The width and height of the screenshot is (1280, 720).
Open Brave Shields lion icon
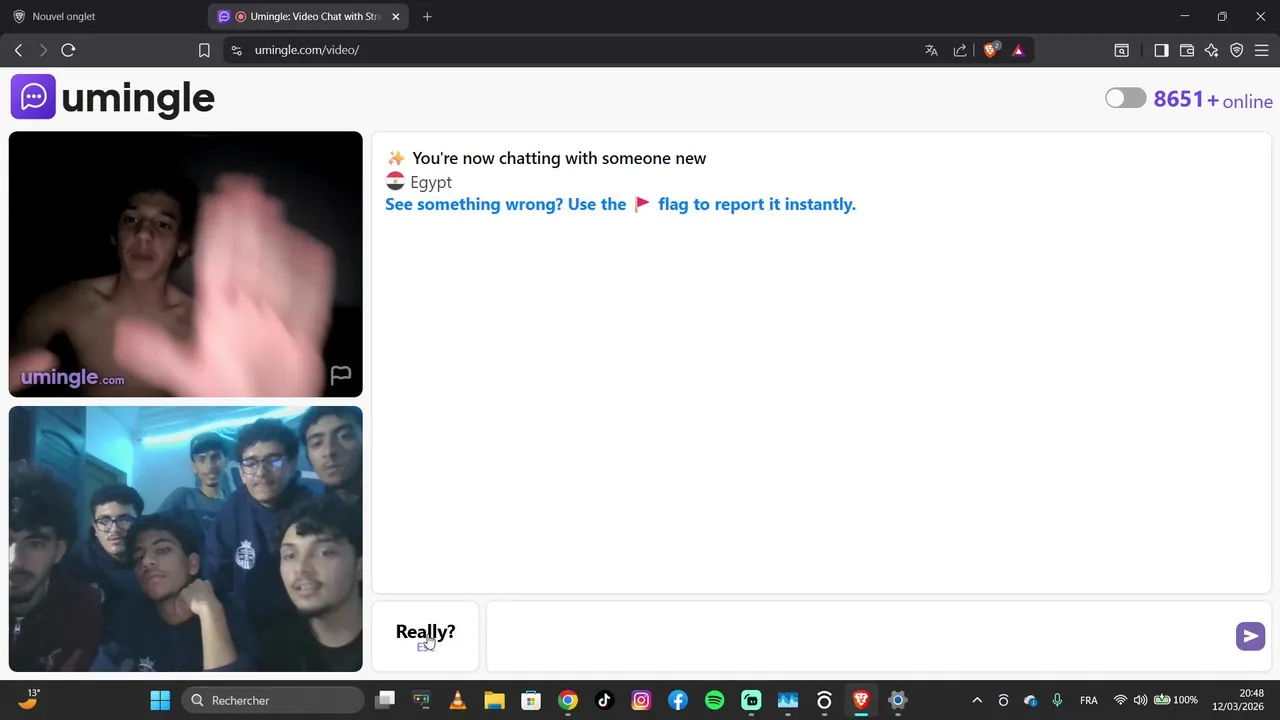point(991,50)
